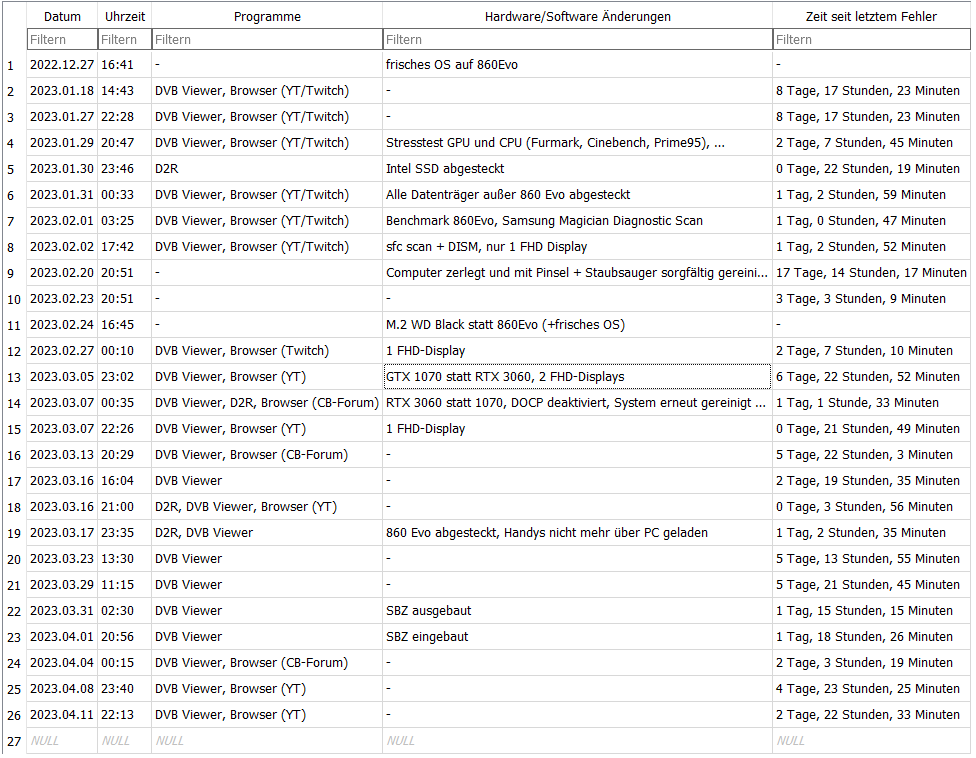Screen dimensions: 976x758
Task: Focus the Datum filter field
Action: 62,39
